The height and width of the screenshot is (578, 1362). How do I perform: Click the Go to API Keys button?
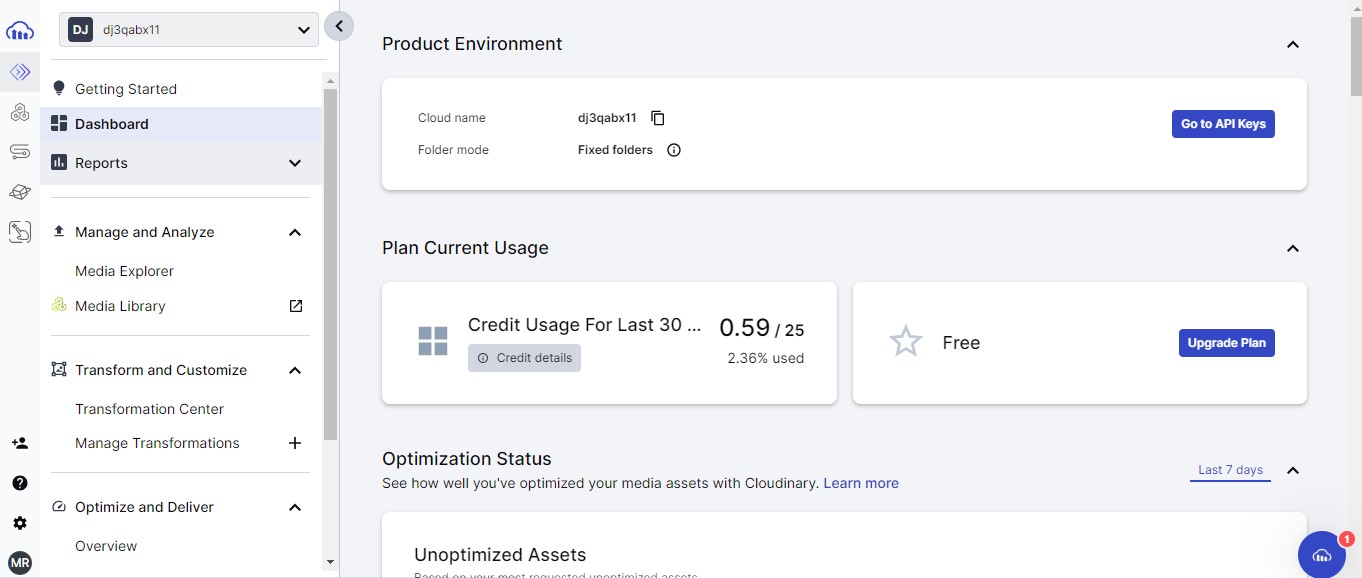click(x=1222, y=124)
